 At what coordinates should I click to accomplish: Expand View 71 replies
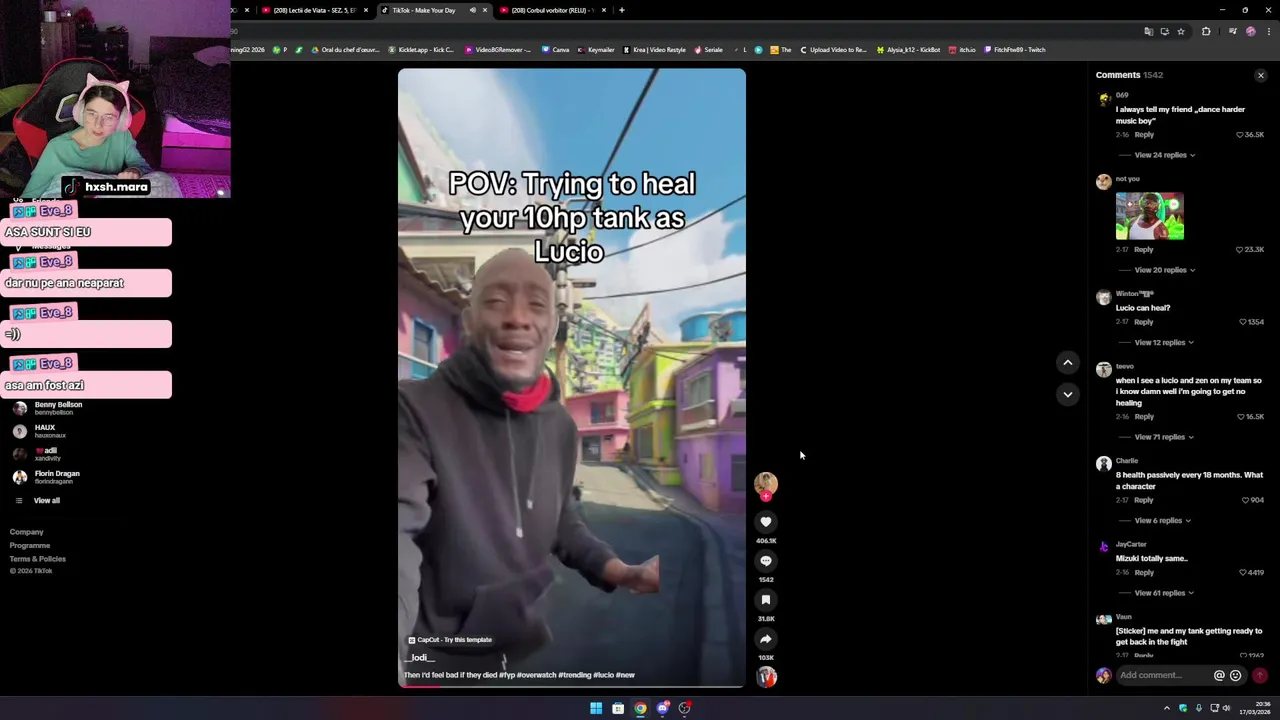coord(1165,437)
